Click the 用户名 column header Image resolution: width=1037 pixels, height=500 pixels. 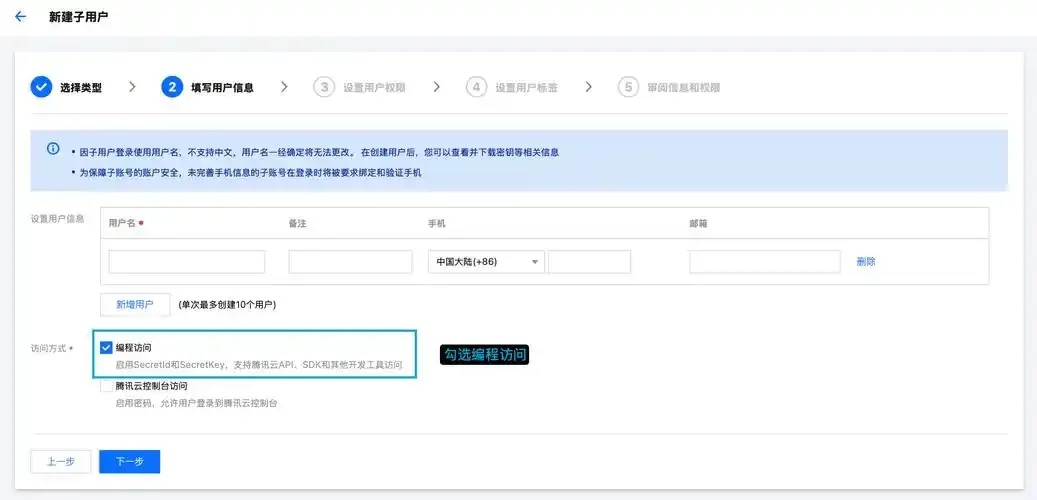[122, 224]
